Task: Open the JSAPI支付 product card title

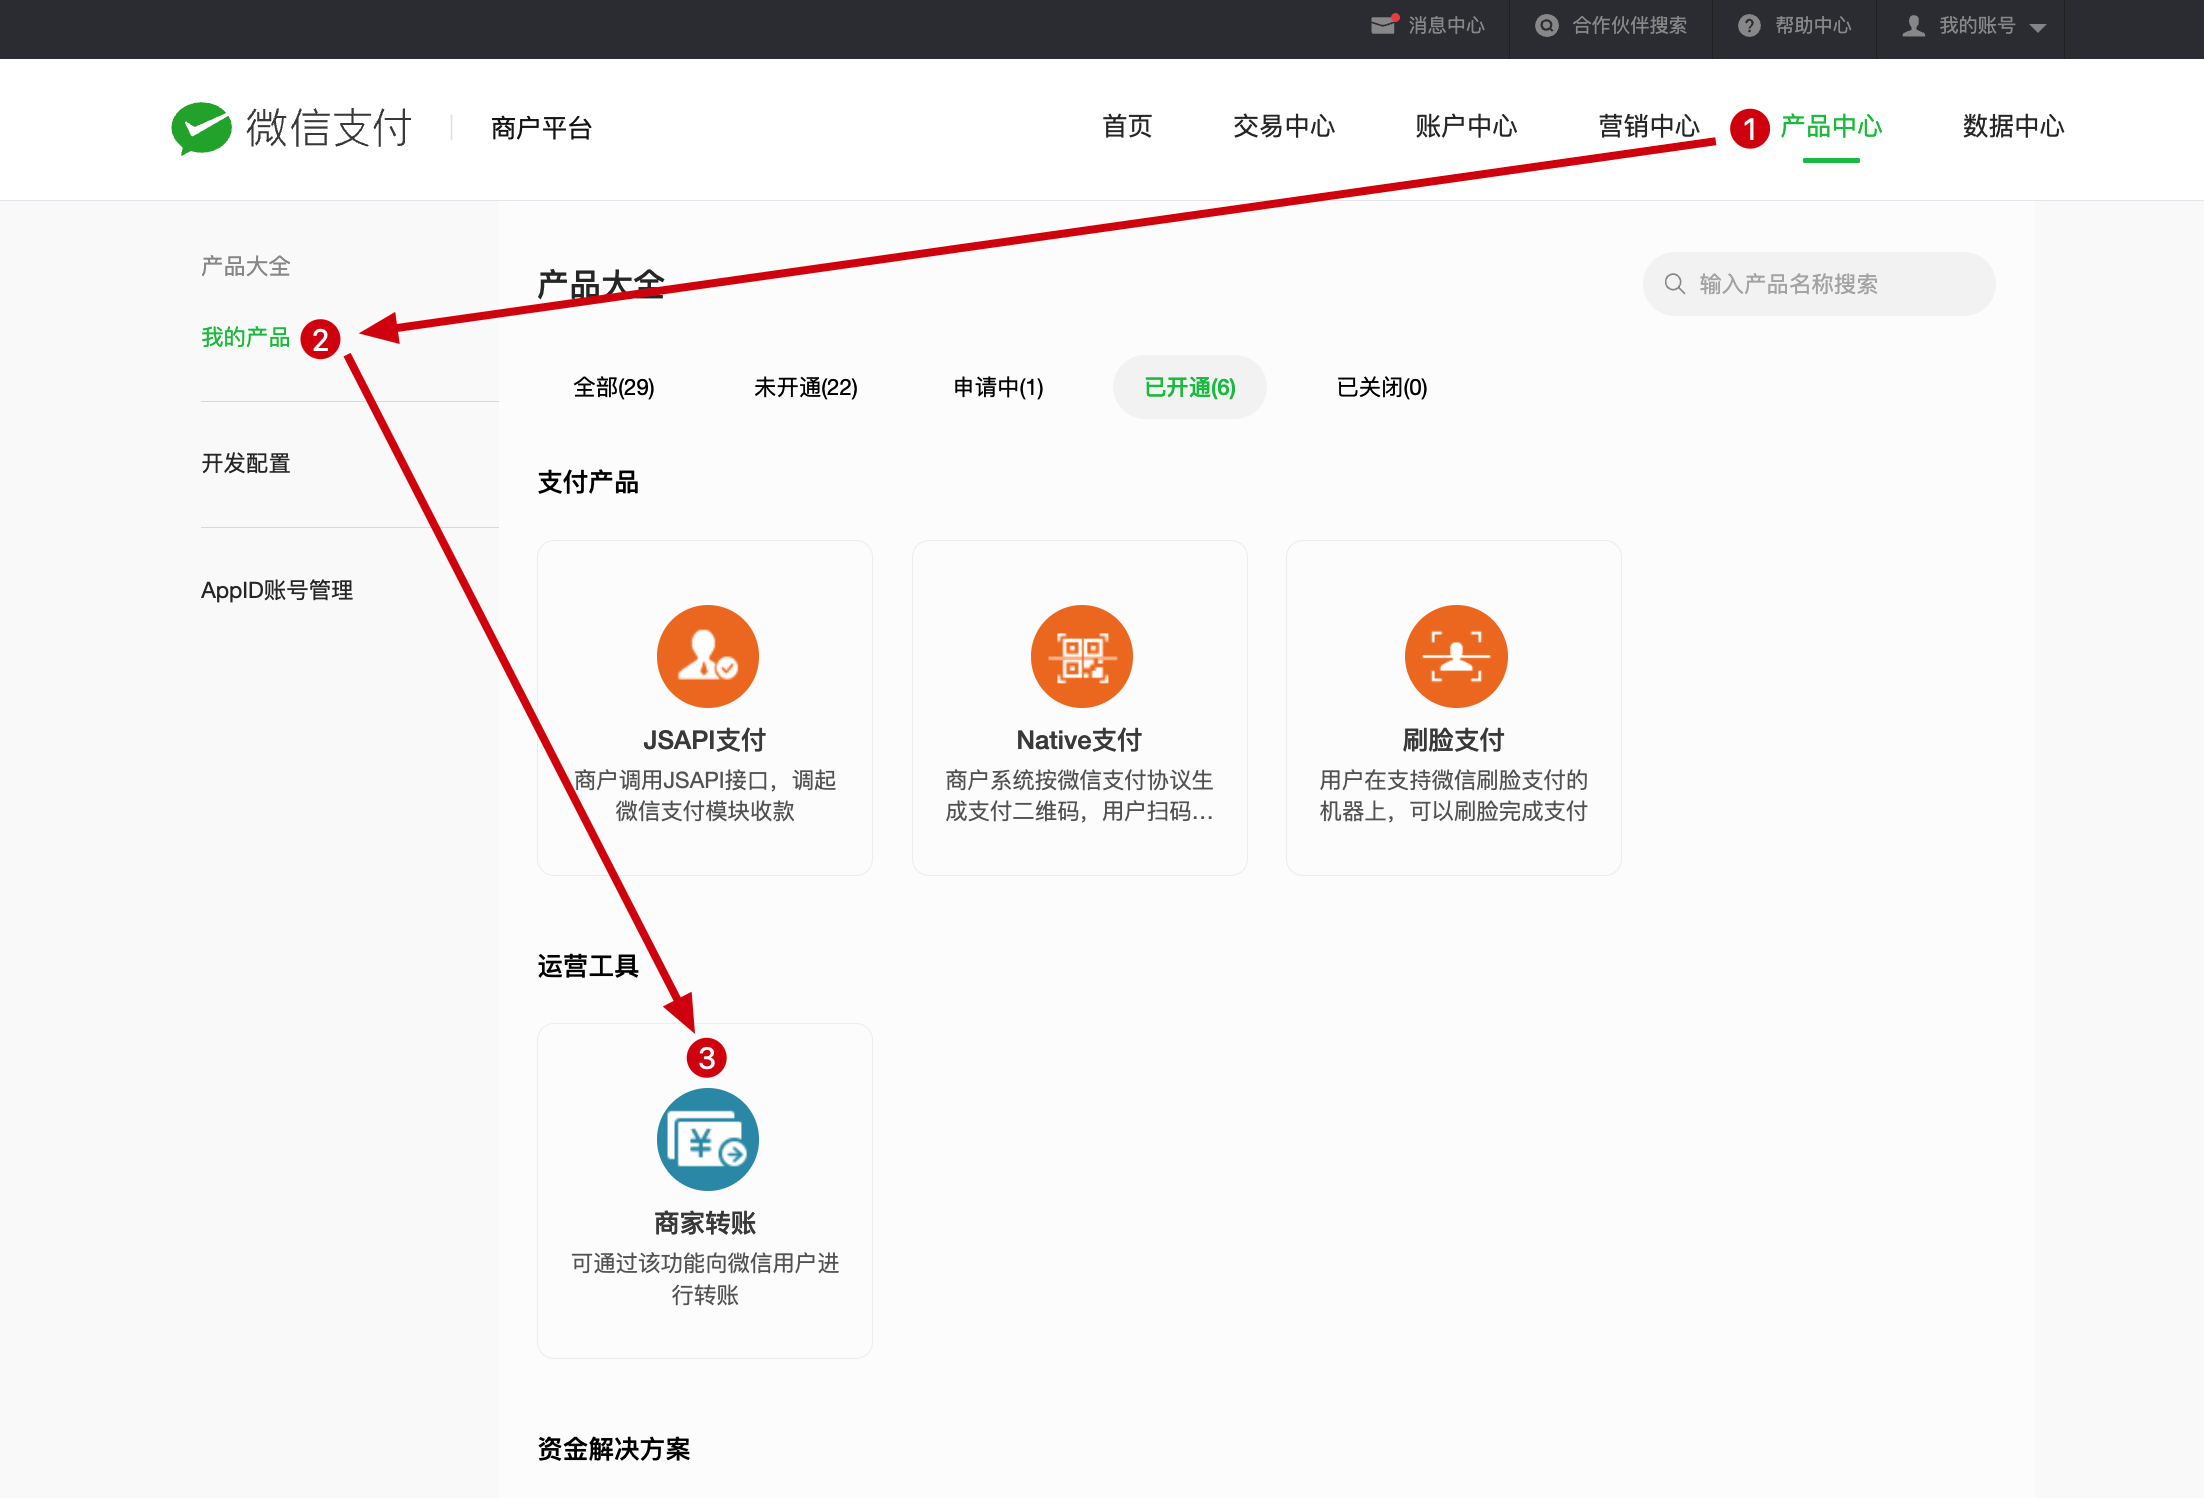Action: click(705, 740)
